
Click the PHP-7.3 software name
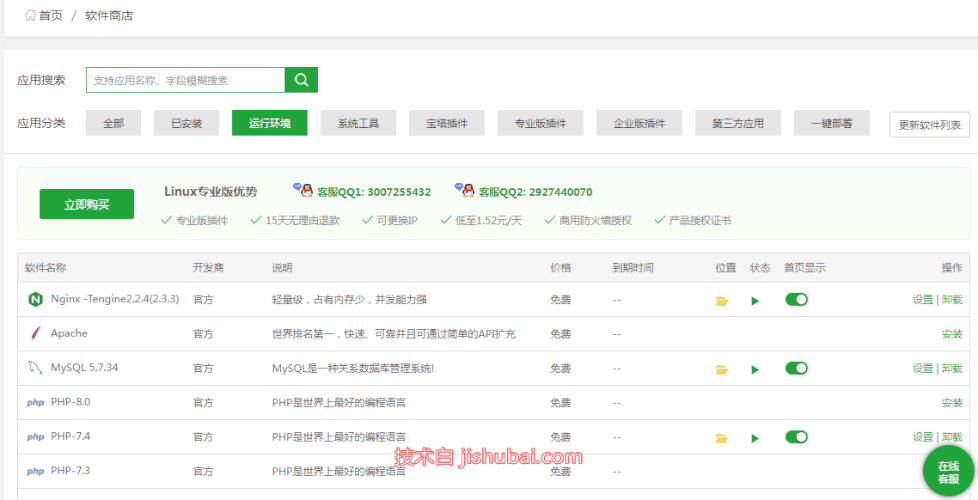pyautogui.click(x=70, y=470)
